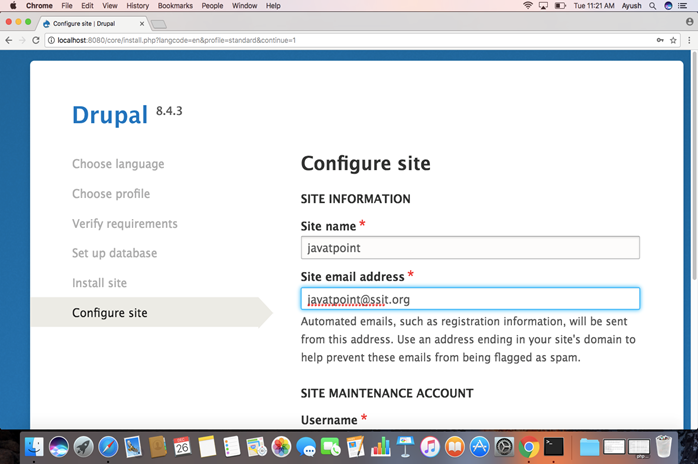Viewport: 698px width, 464px height.
Task: Open the blue folder stack in dock
Action: (589, 447)
